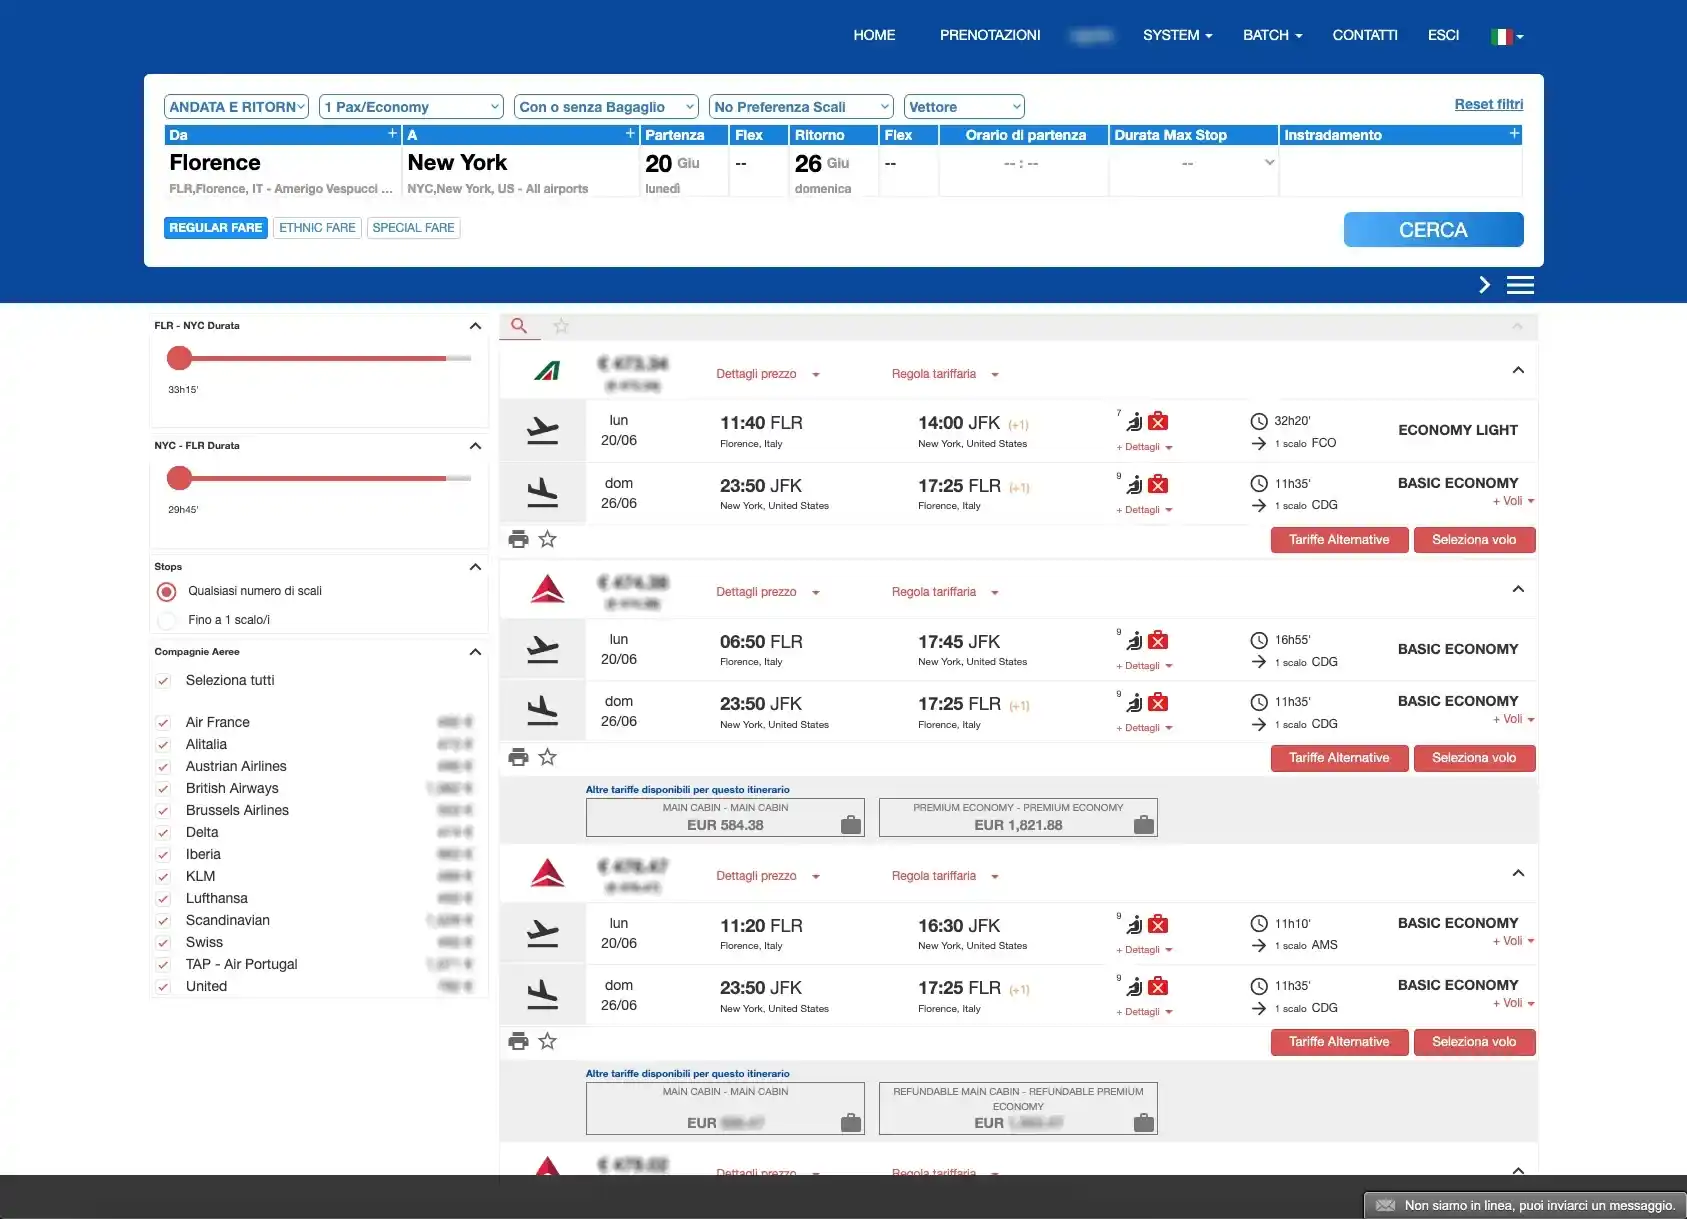This screenshot has width=1687, height=1219.
Task: Open the hamburger menu below search panel
Action: point(1520,285)
